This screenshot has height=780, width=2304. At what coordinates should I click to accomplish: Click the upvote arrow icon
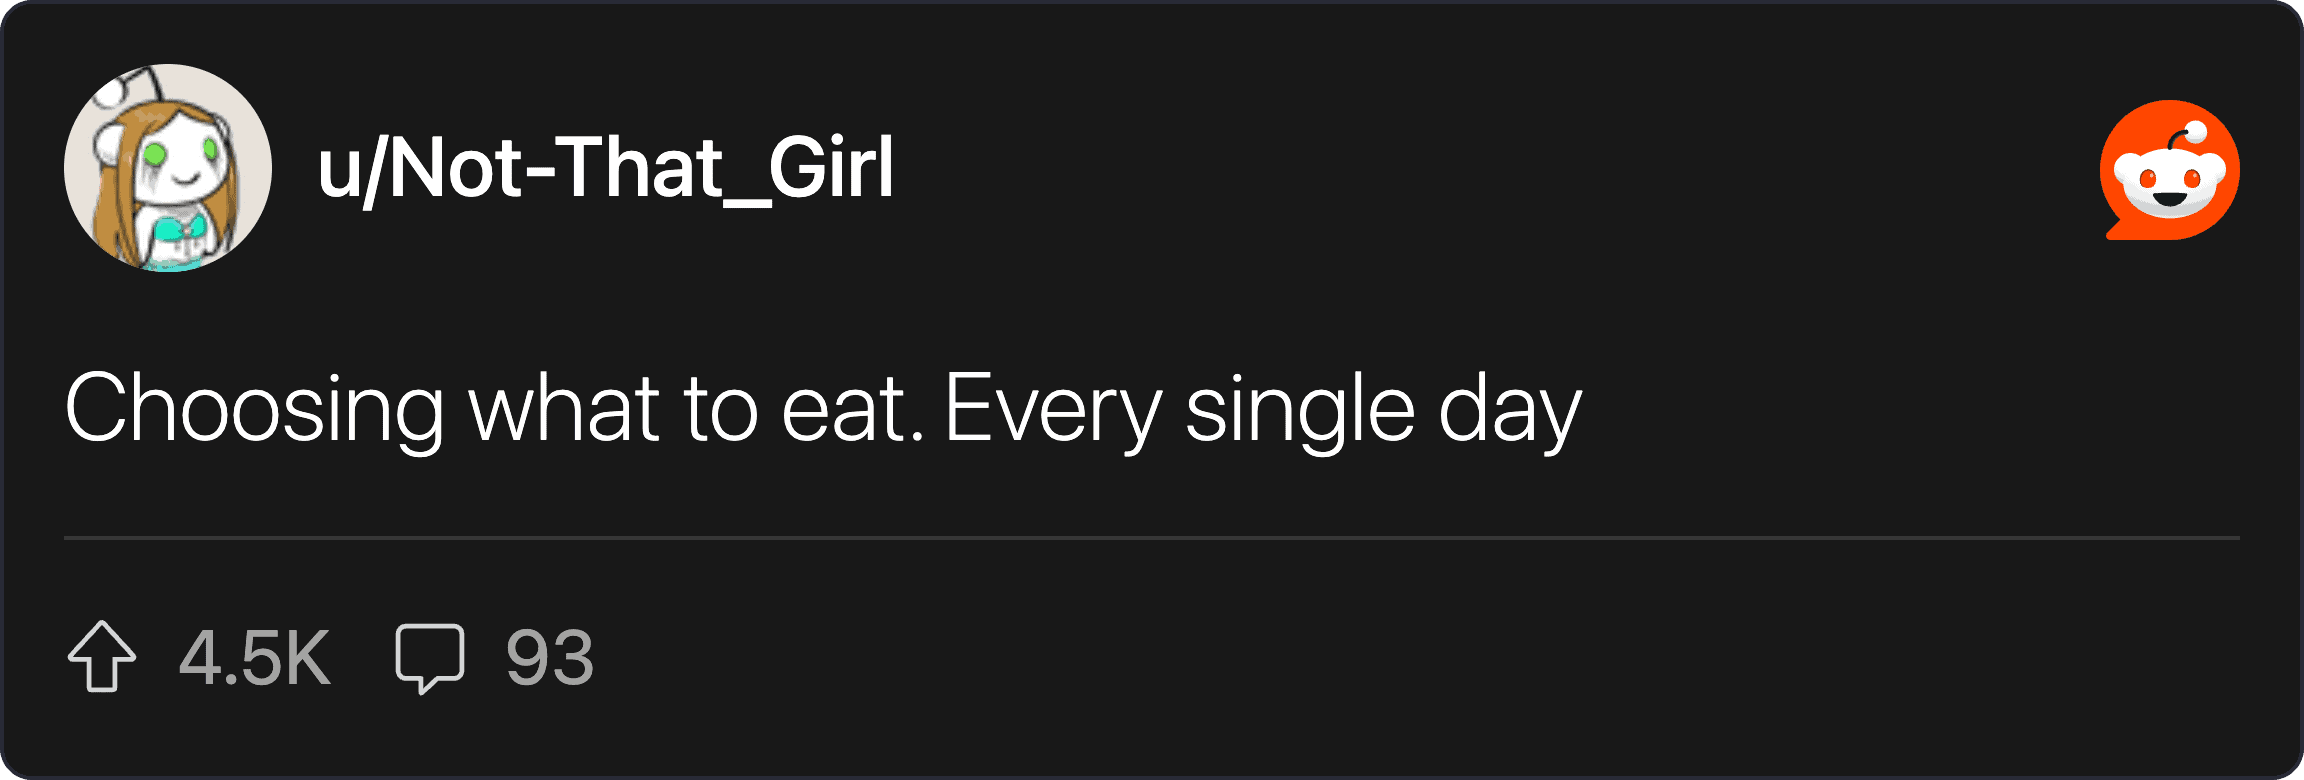pyautogui.click(x=102, y=657)
